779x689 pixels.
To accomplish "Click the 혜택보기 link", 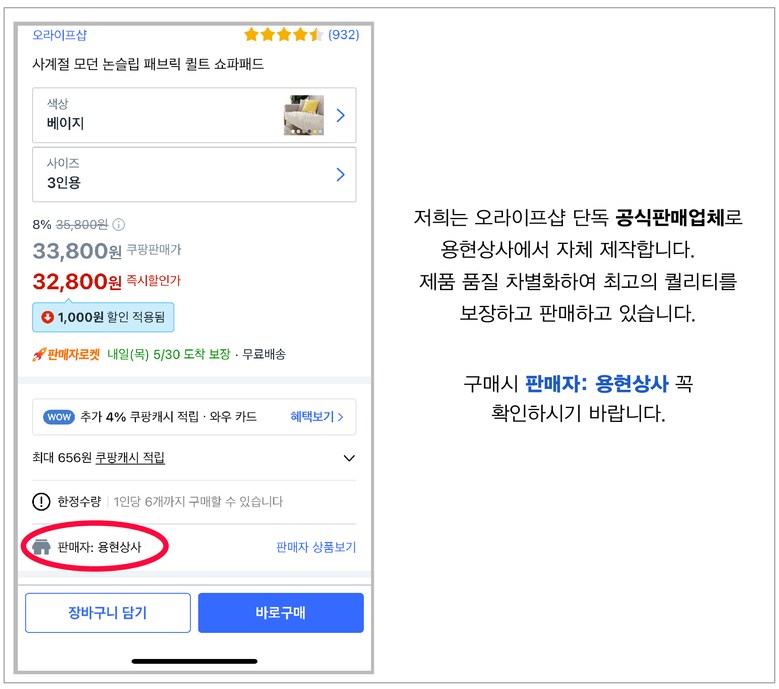I will click(x=316, y=417).
